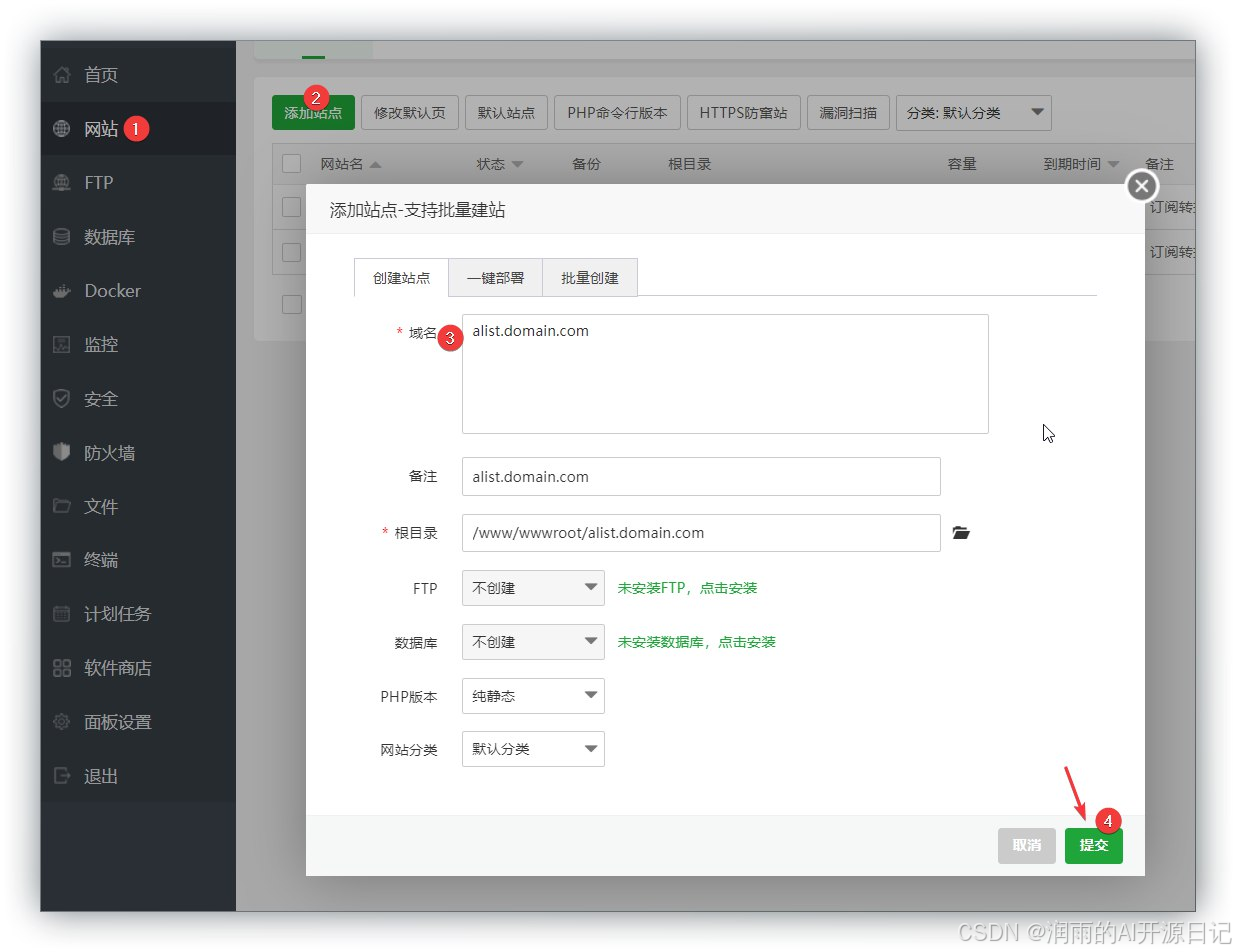This screenshot has width=1236, height=952.
Task: Go to 数据库 section
Action: coord(109,237)
